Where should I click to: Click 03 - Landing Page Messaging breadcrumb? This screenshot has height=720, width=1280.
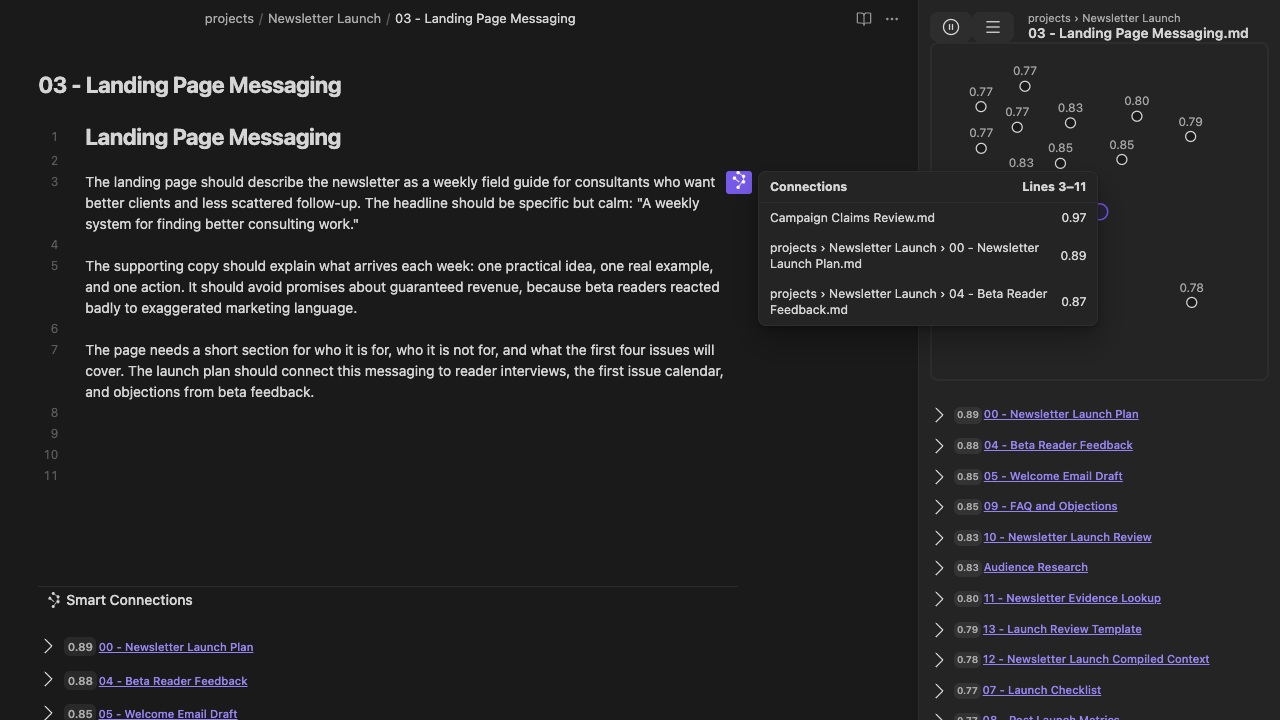485,19
